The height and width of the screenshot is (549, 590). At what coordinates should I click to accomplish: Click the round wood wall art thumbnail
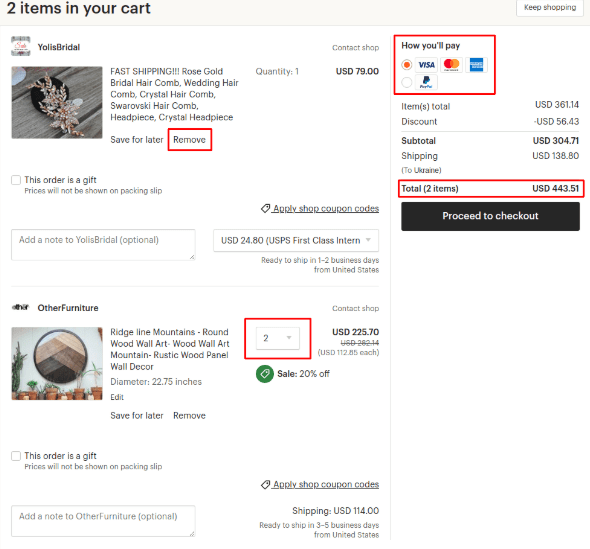(x=57, y=363)
